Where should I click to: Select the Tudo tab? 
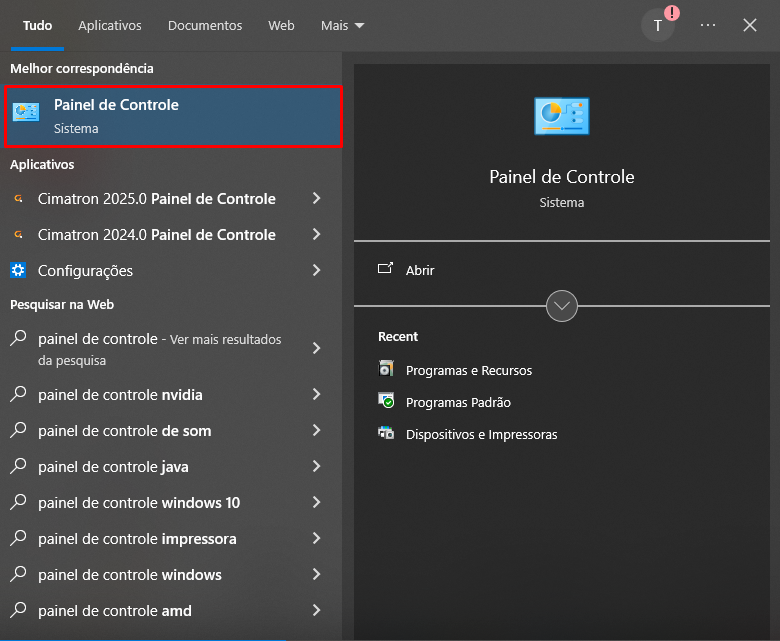37,25
